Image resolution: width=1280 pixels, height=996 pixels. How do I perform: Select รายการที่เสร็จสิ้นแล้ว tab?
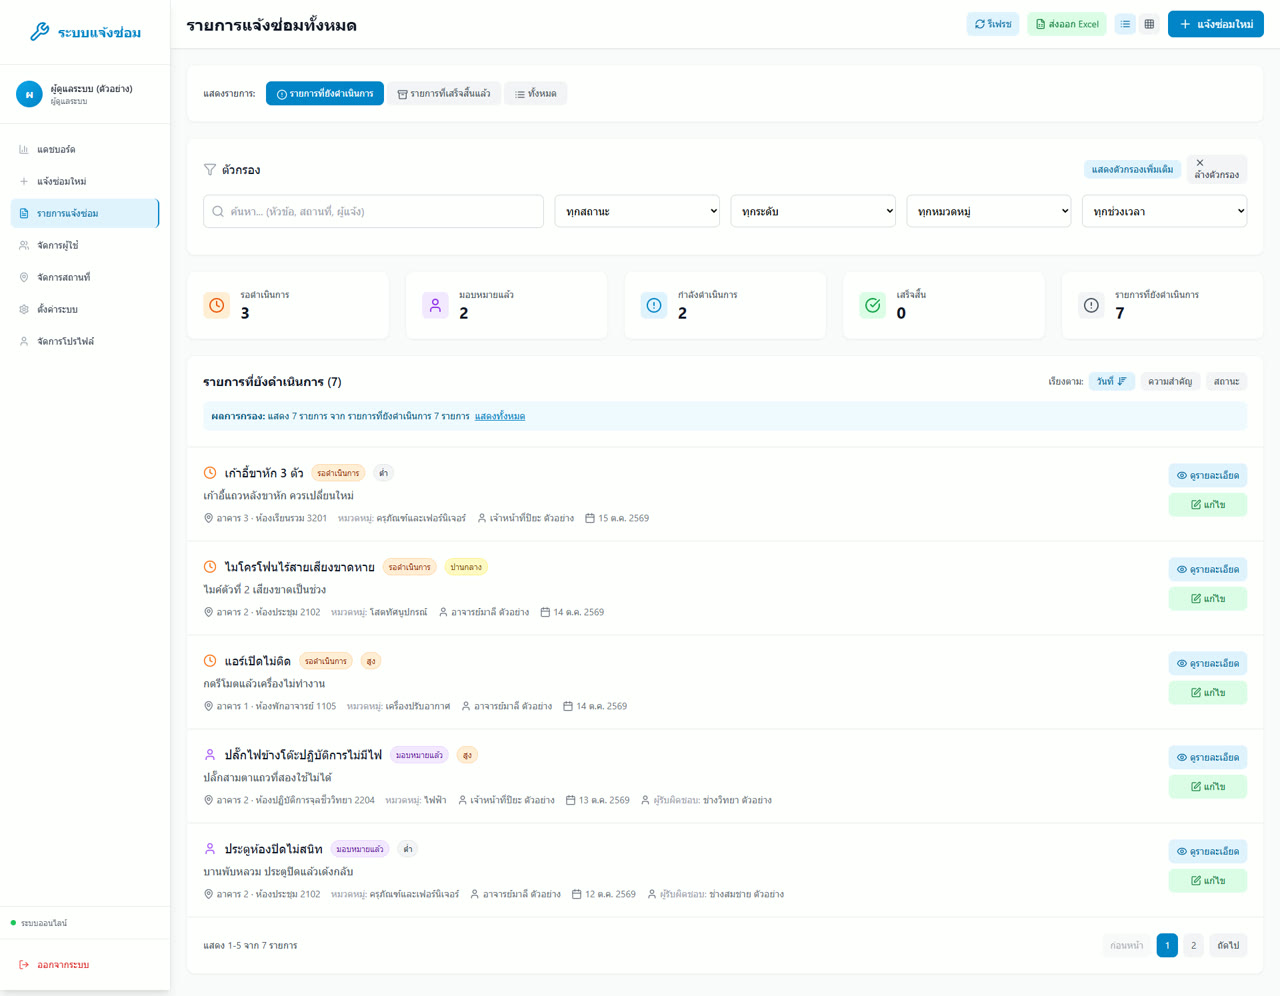tap(444, 93)
